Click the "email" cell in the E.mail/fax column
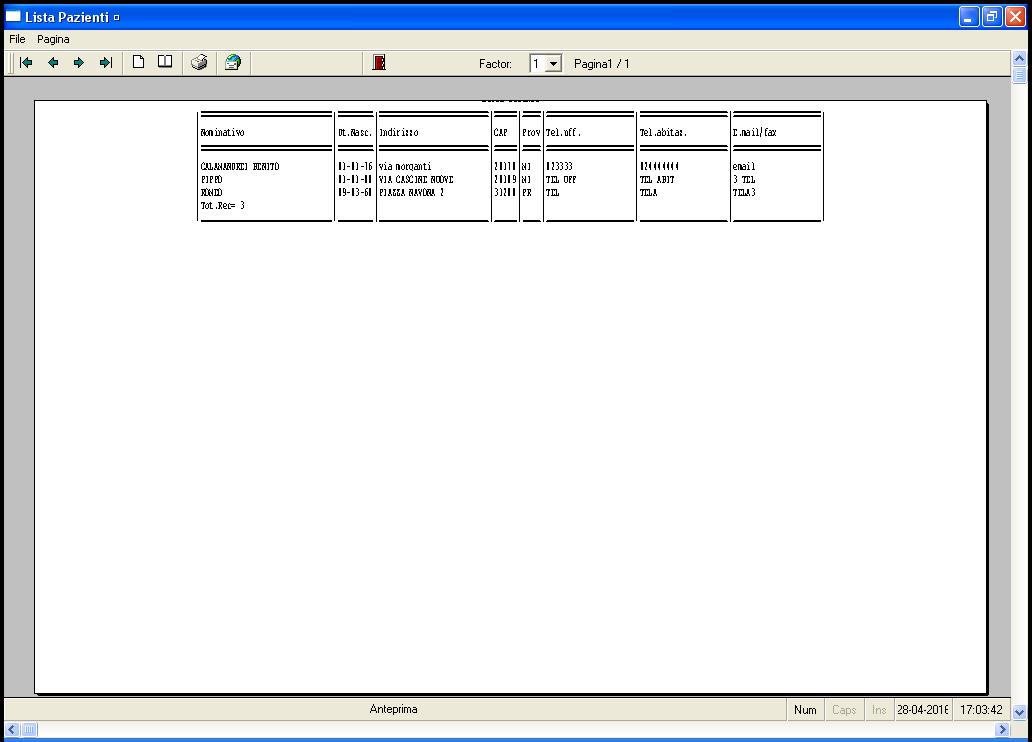Screen dimensions: 1032x742 (x=744, y=167)
